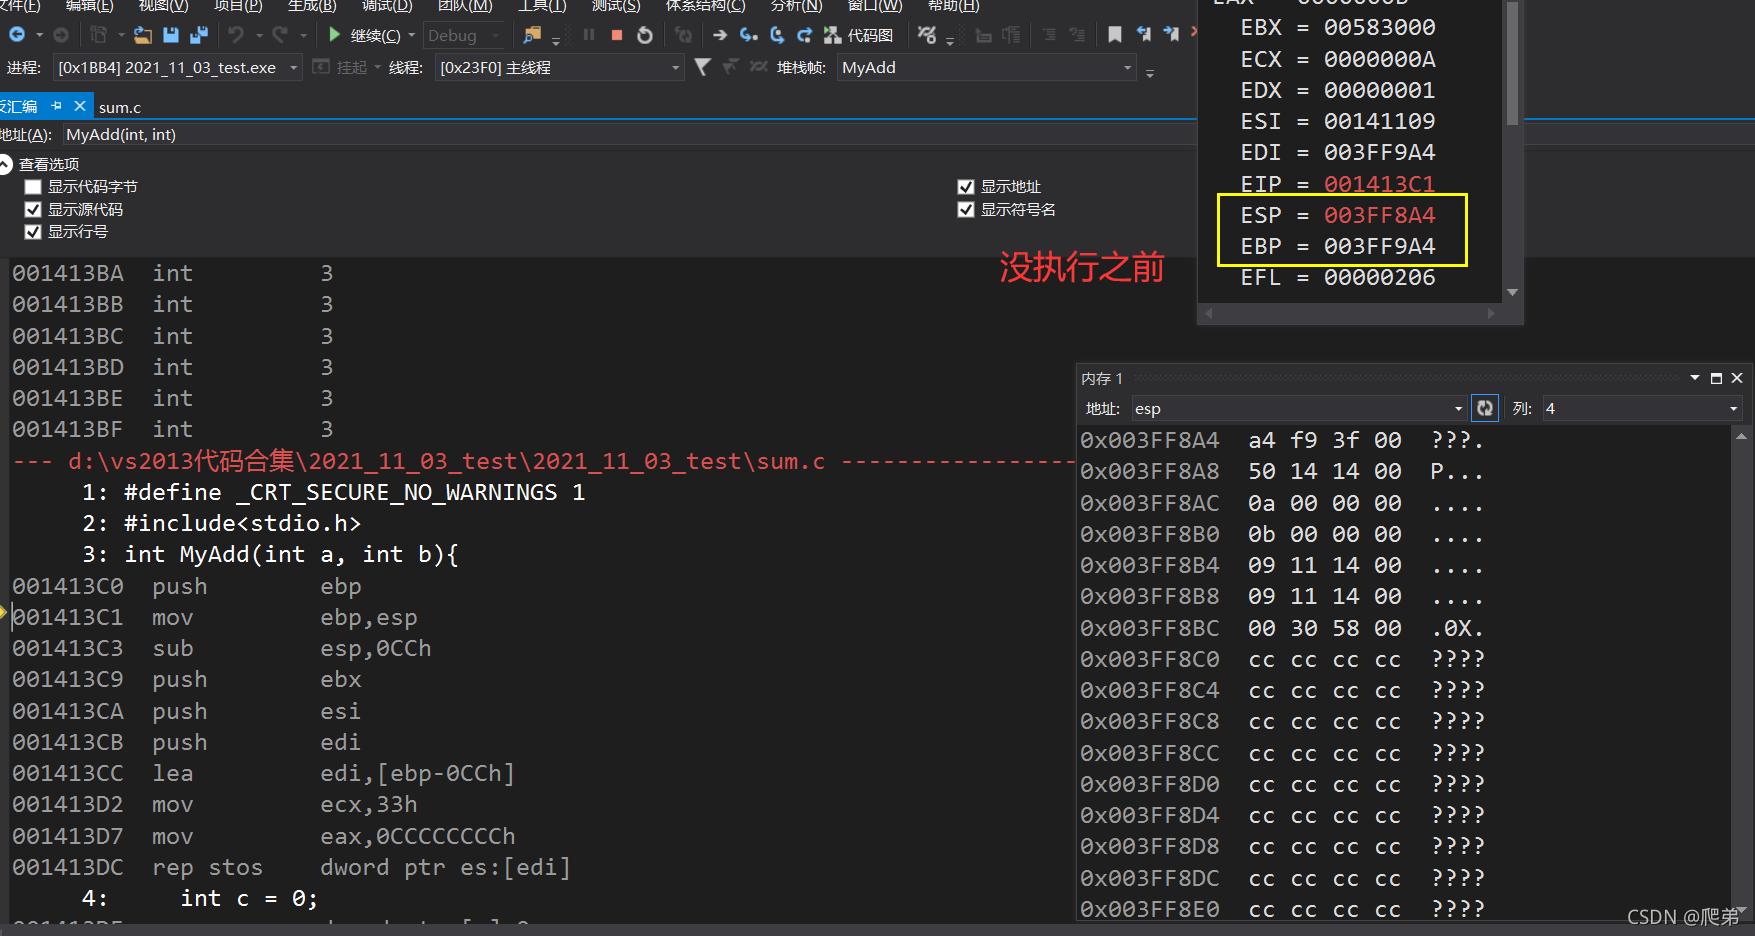Click the undo arrow icon
Image resolution: width=1755 pixels, height=936 pixels.
pyautogui.click(x=236, y=35)
